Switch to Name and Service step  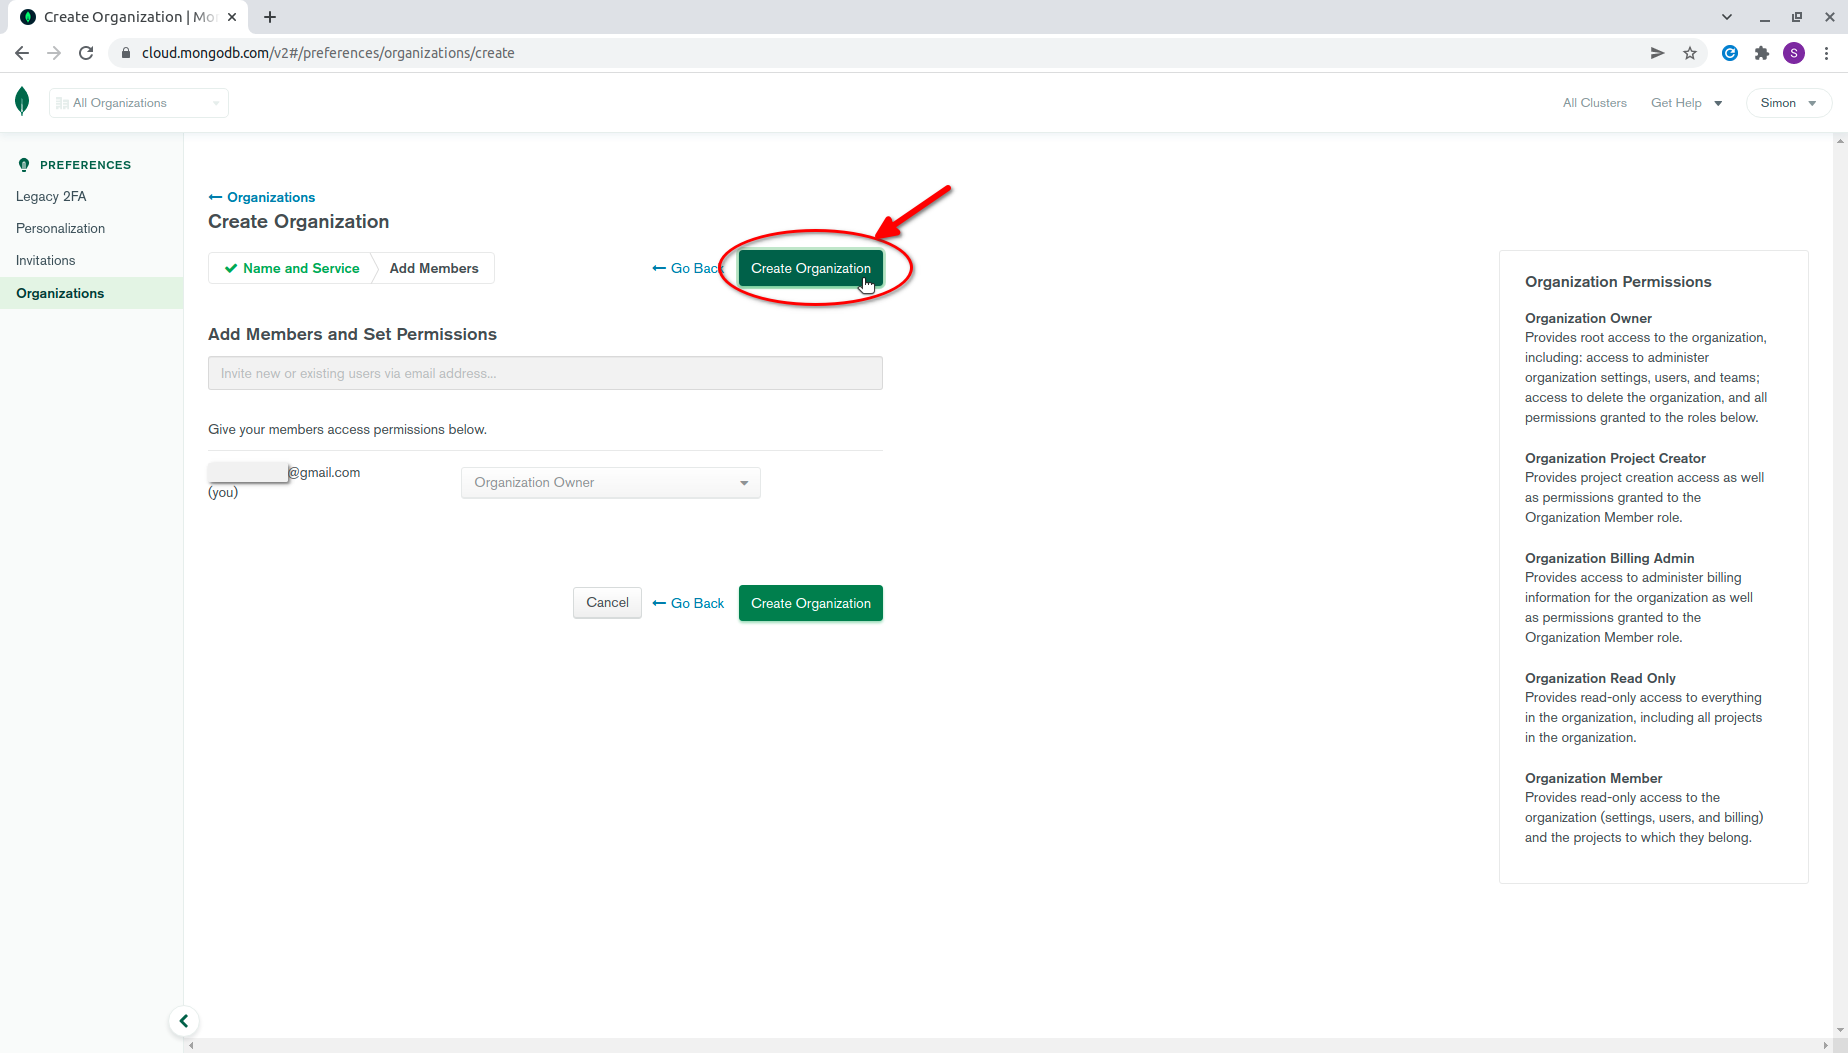(292, 268)
